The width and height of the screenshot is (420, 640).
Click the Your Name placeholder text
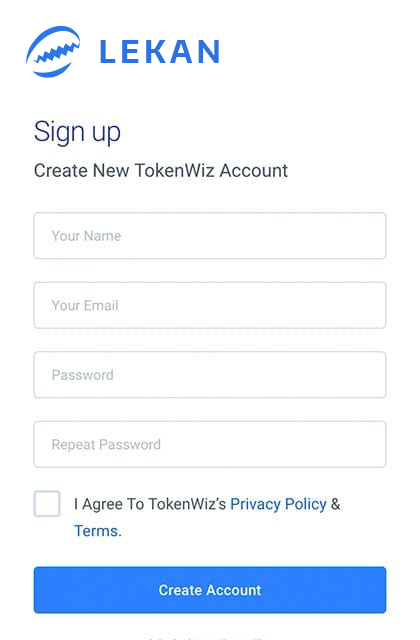point(87,236)
